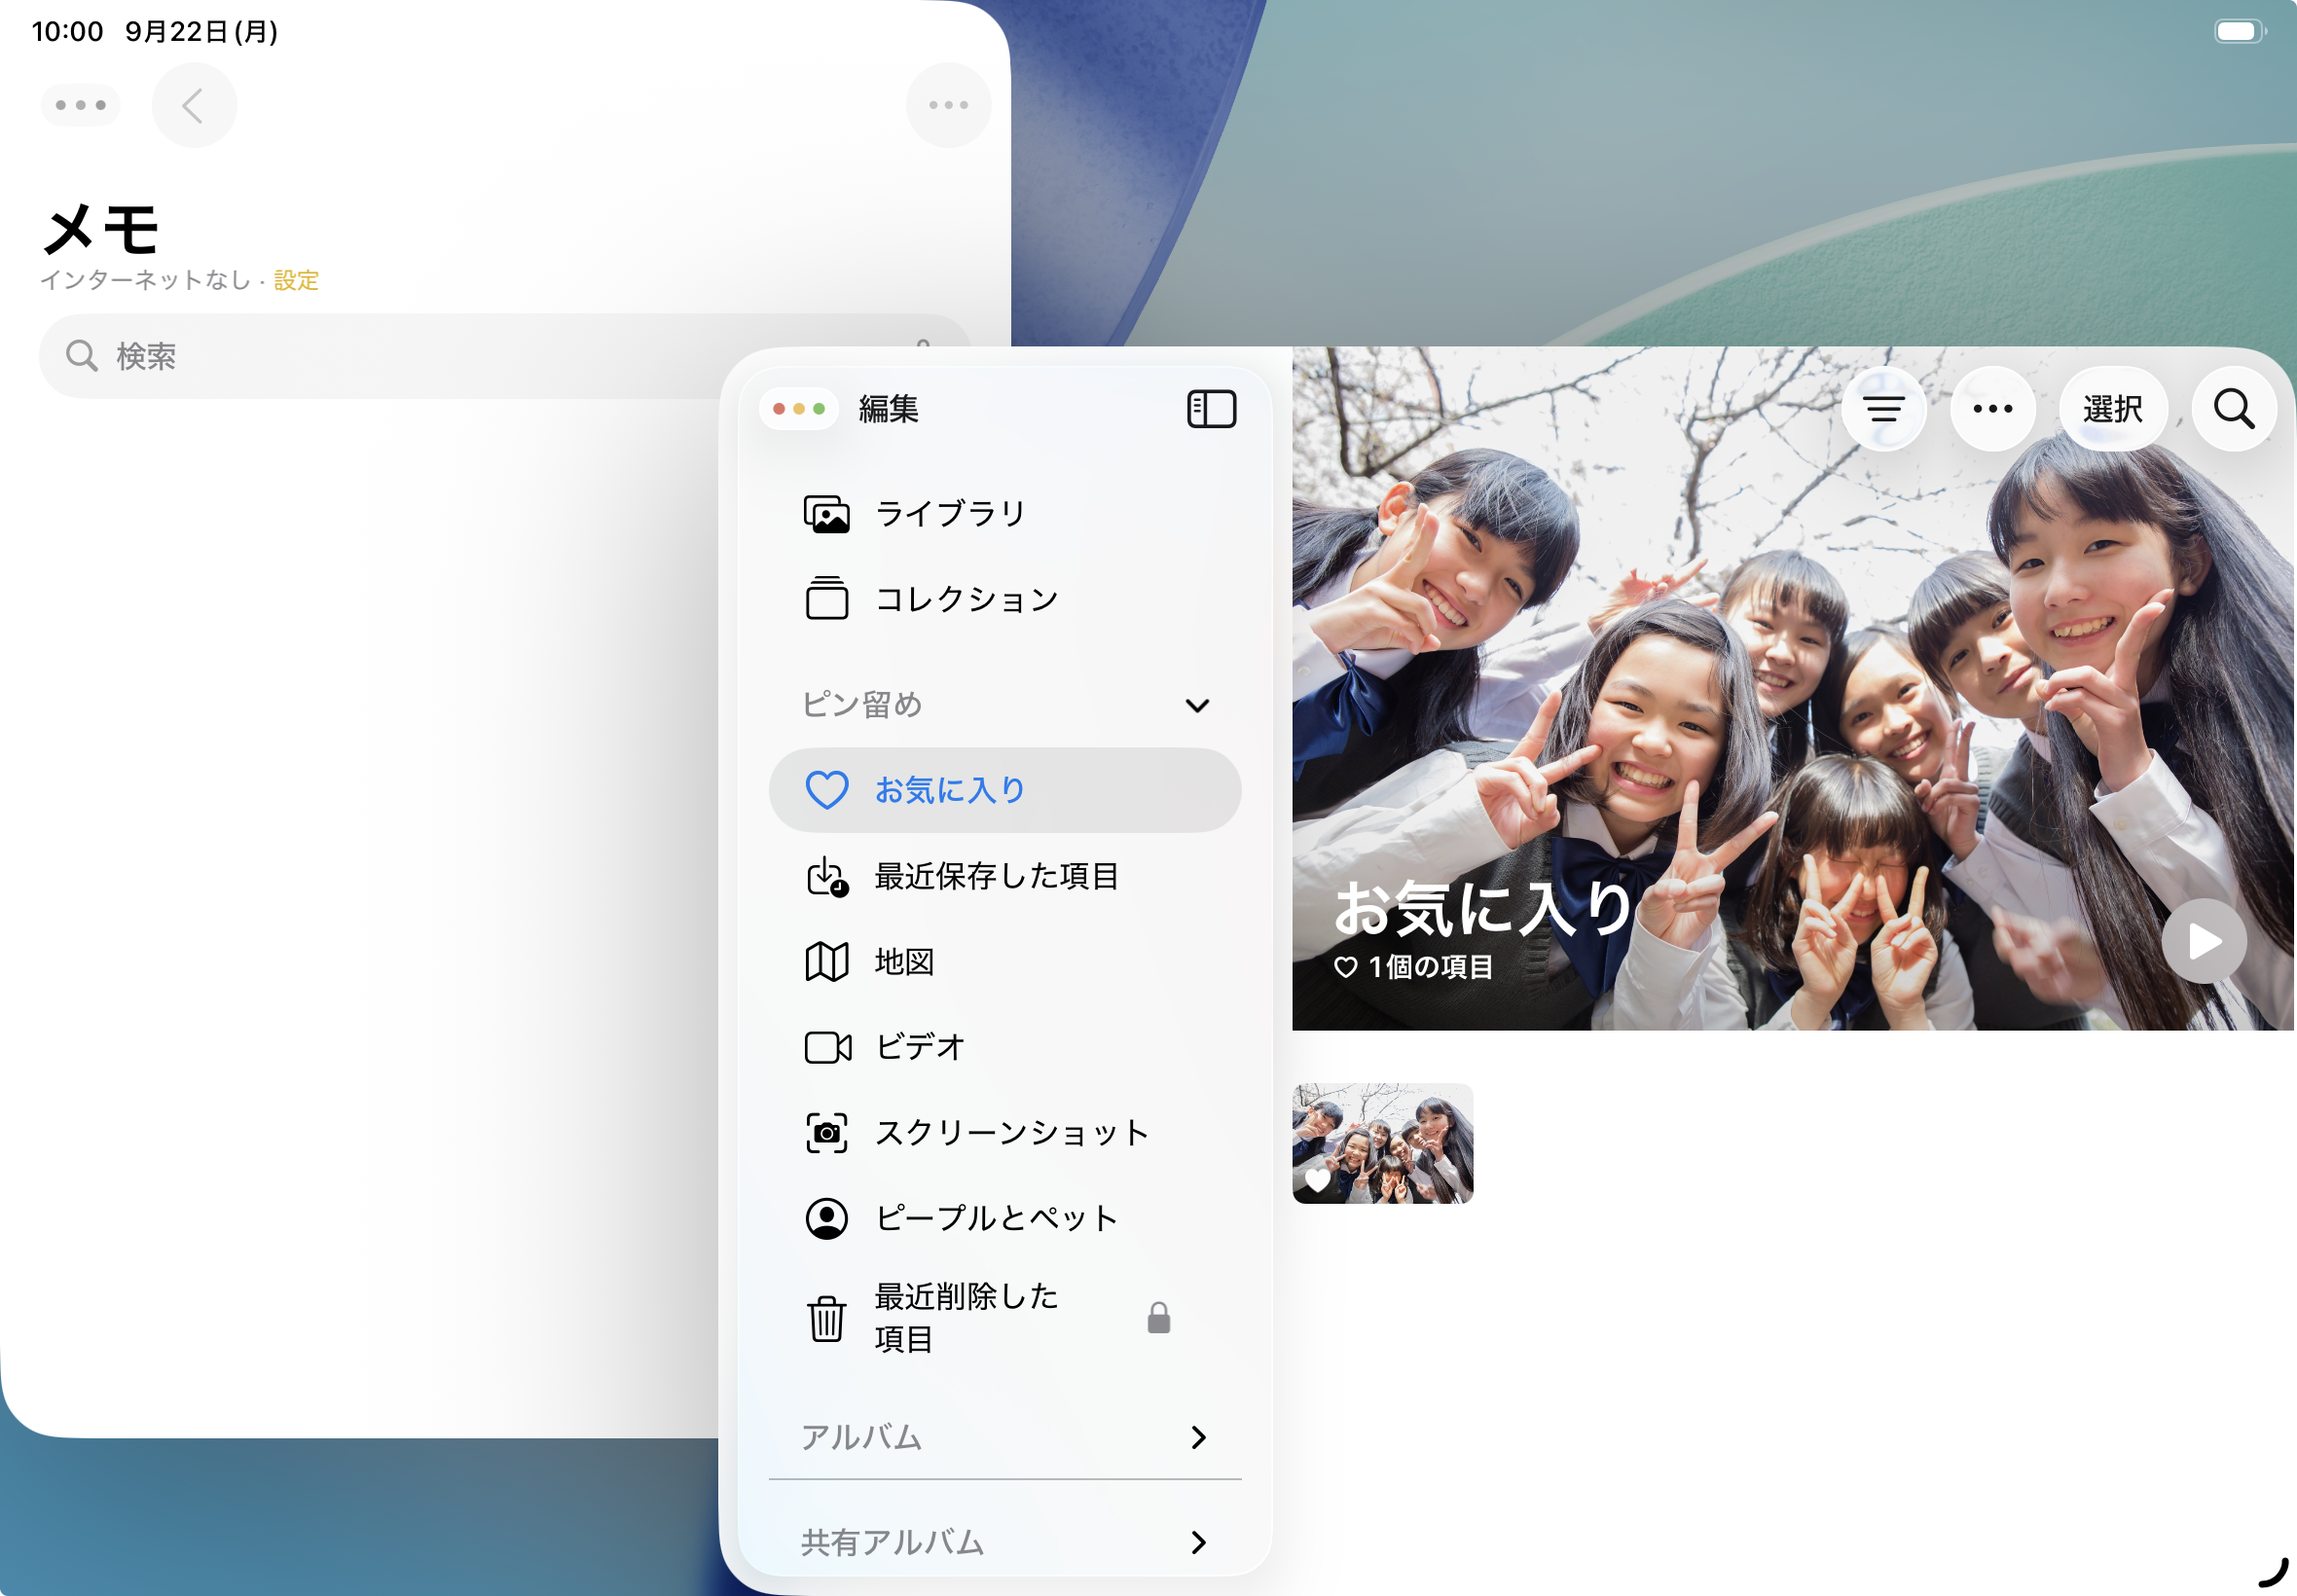Open the favorited group photo thumbnail
Image resolution: width=2297 pixels, height=1596 pixels.
pyautogui.click(x=1382, y=1143)
